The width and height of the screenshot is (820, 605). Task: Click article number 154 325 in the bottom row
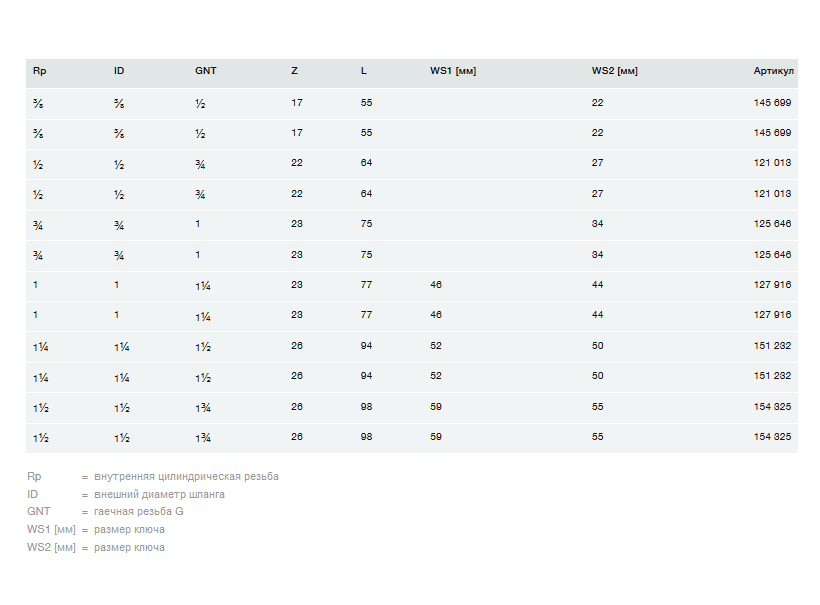coord(772,437)
